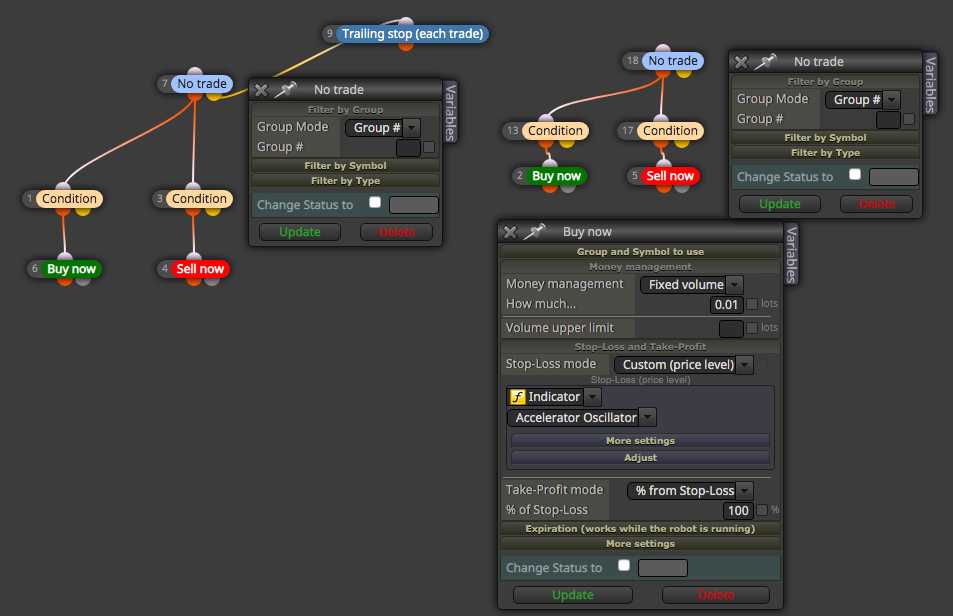953x616 pixels.
Task: Expand Filter by Symbol in middle No trade panel
Action: (345, 165)
